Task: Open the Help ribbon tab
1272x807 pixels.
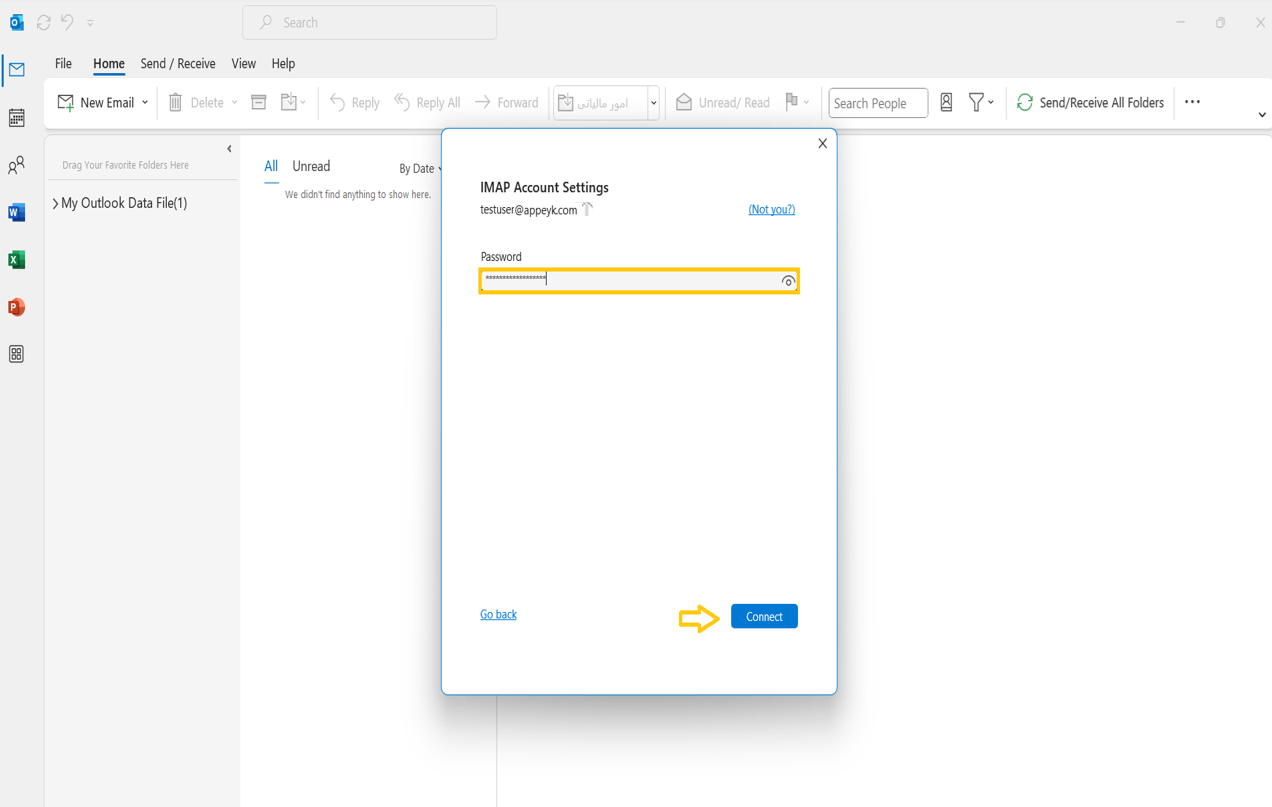Action: tap(283, 63)
